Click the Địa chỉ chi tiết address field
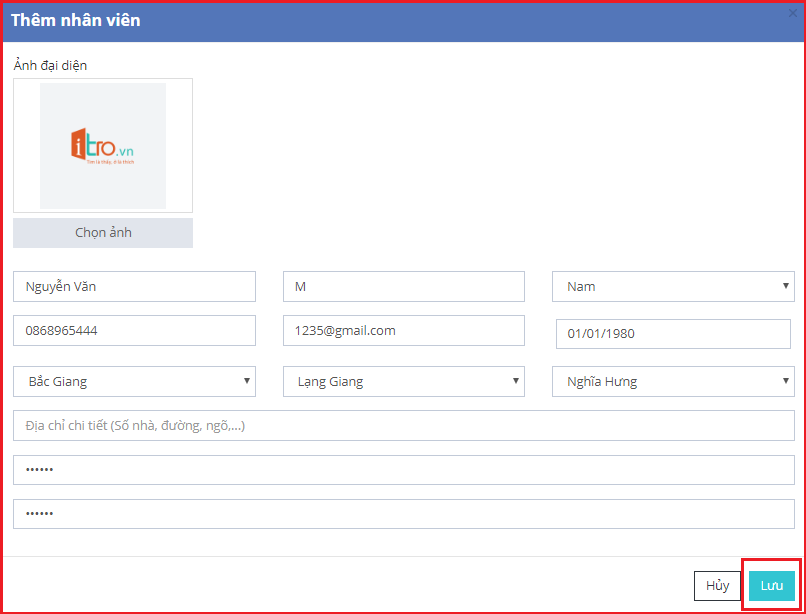The image size is (806, 614). pyautogui.click(x=403, y=425)
